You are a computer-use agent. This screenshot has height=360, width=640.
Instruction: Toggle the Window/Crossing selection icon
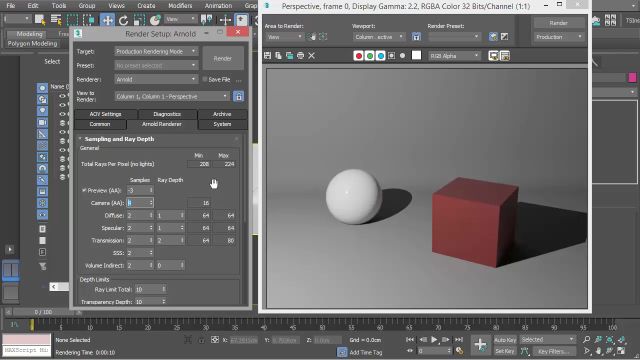[89, 20]
